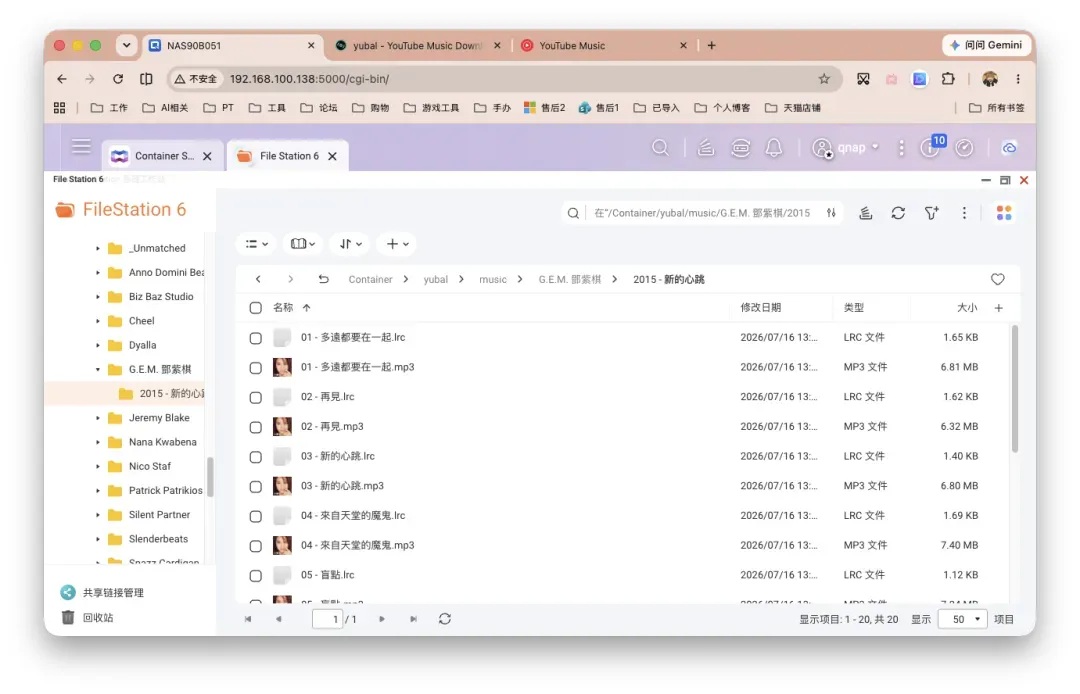The image size is (1080, 694).
Task: Open the QTS more options dots icon
Action: pyautogui.click(x=901, y=147)
